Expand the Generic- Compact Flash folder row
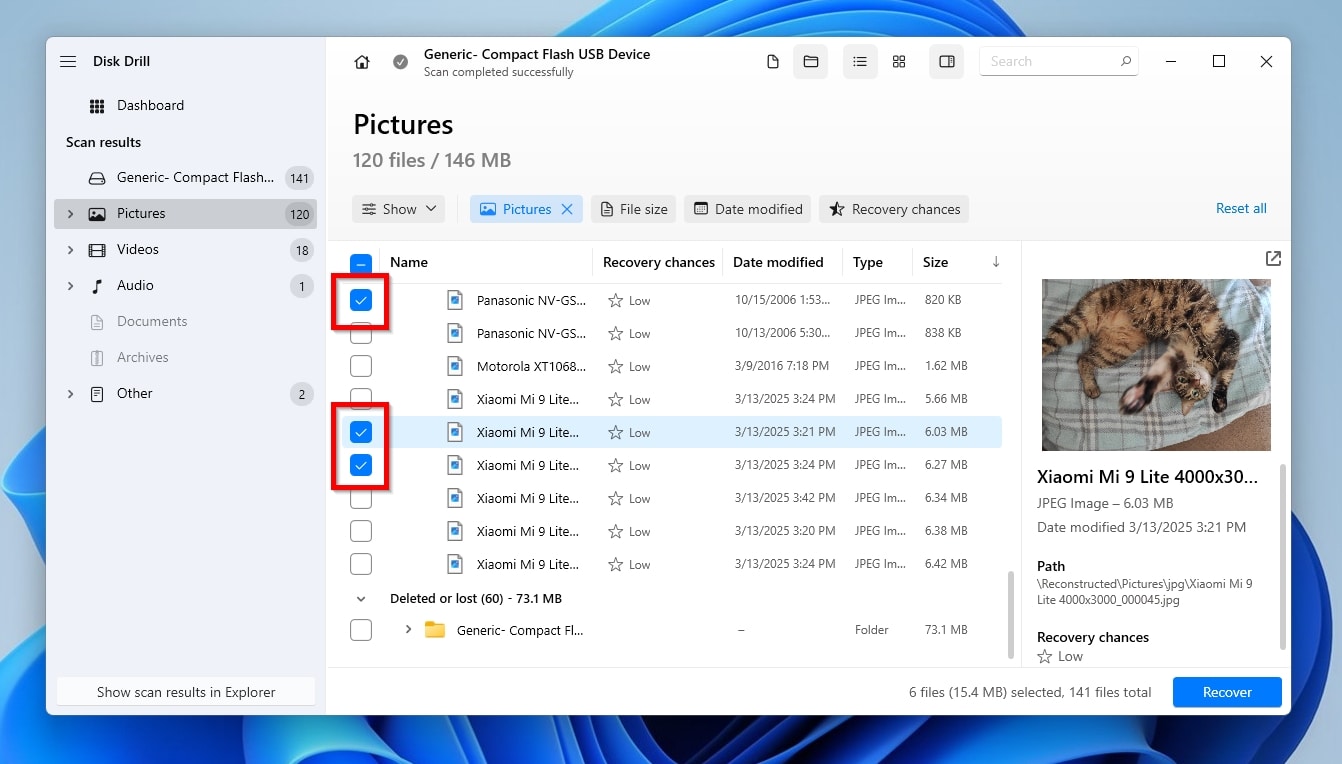The height and width of the screenshot is (764, 1342). [408, 630]
